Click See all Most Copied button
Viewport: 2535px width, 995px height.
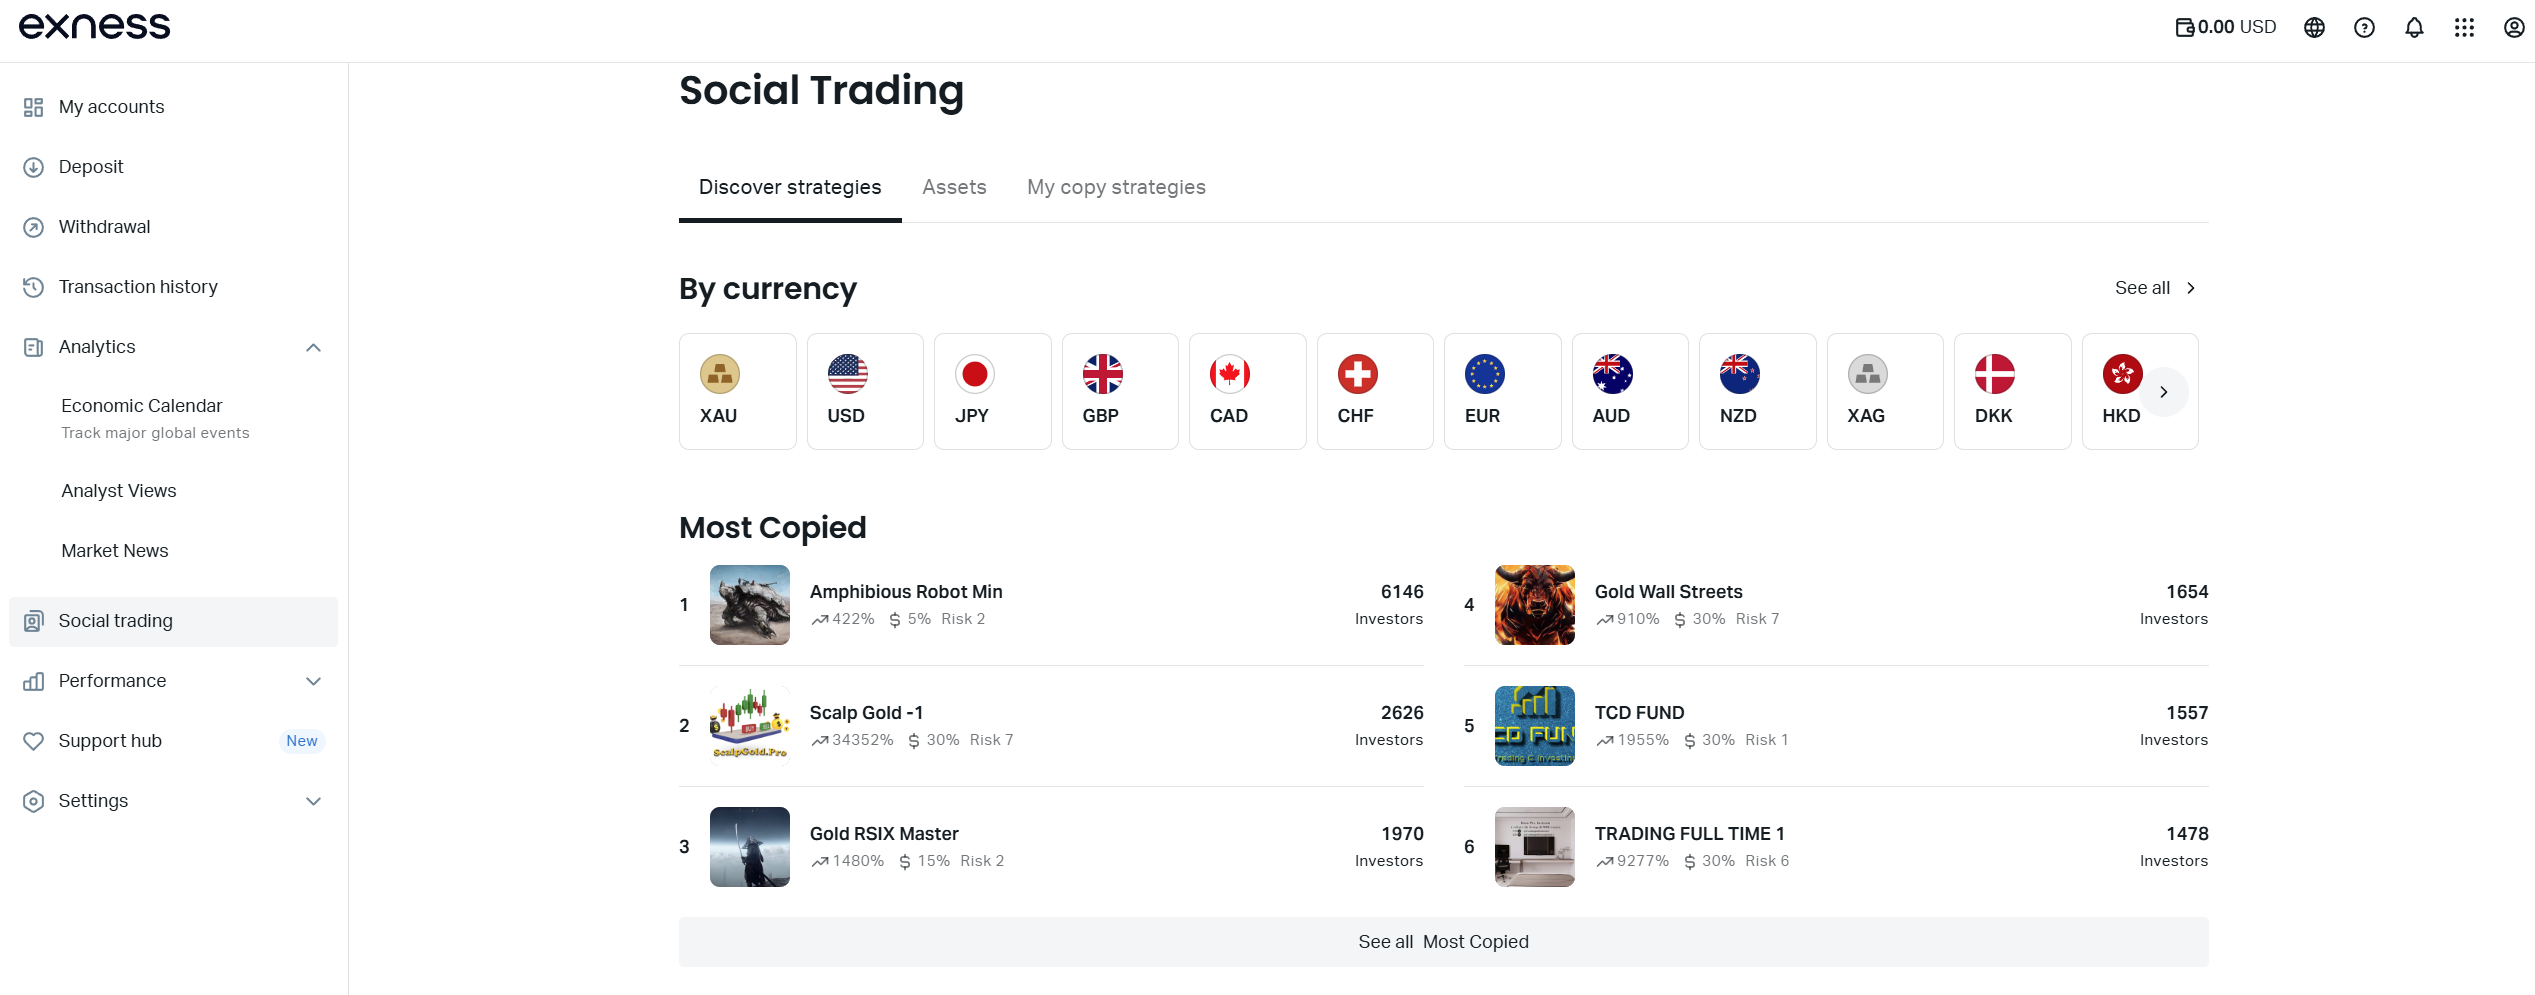click(1443, 942)
